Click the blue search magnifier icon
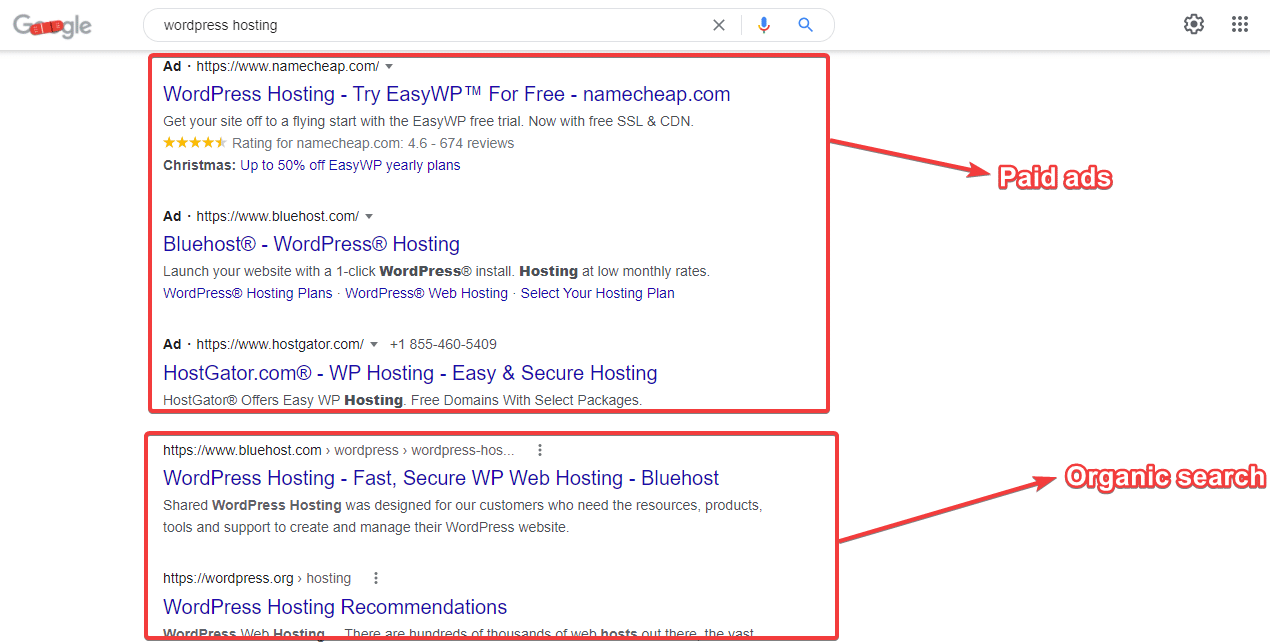The width and height of the screenshot is (1270, 644). tap(805, 25)
